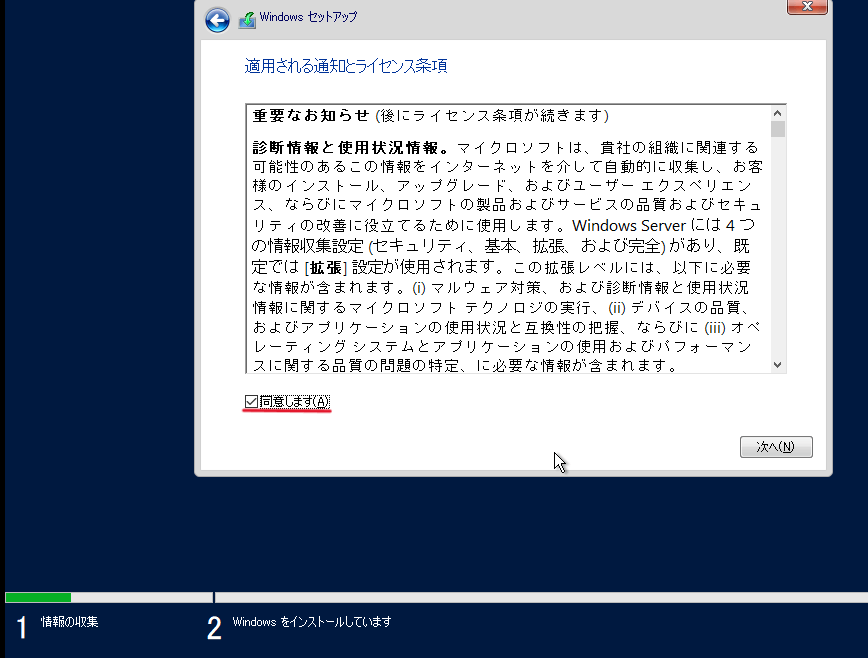This screenshot has height=658, width=868.
Task: Click the 情報の収集 step label
Action: click(69, 621)
